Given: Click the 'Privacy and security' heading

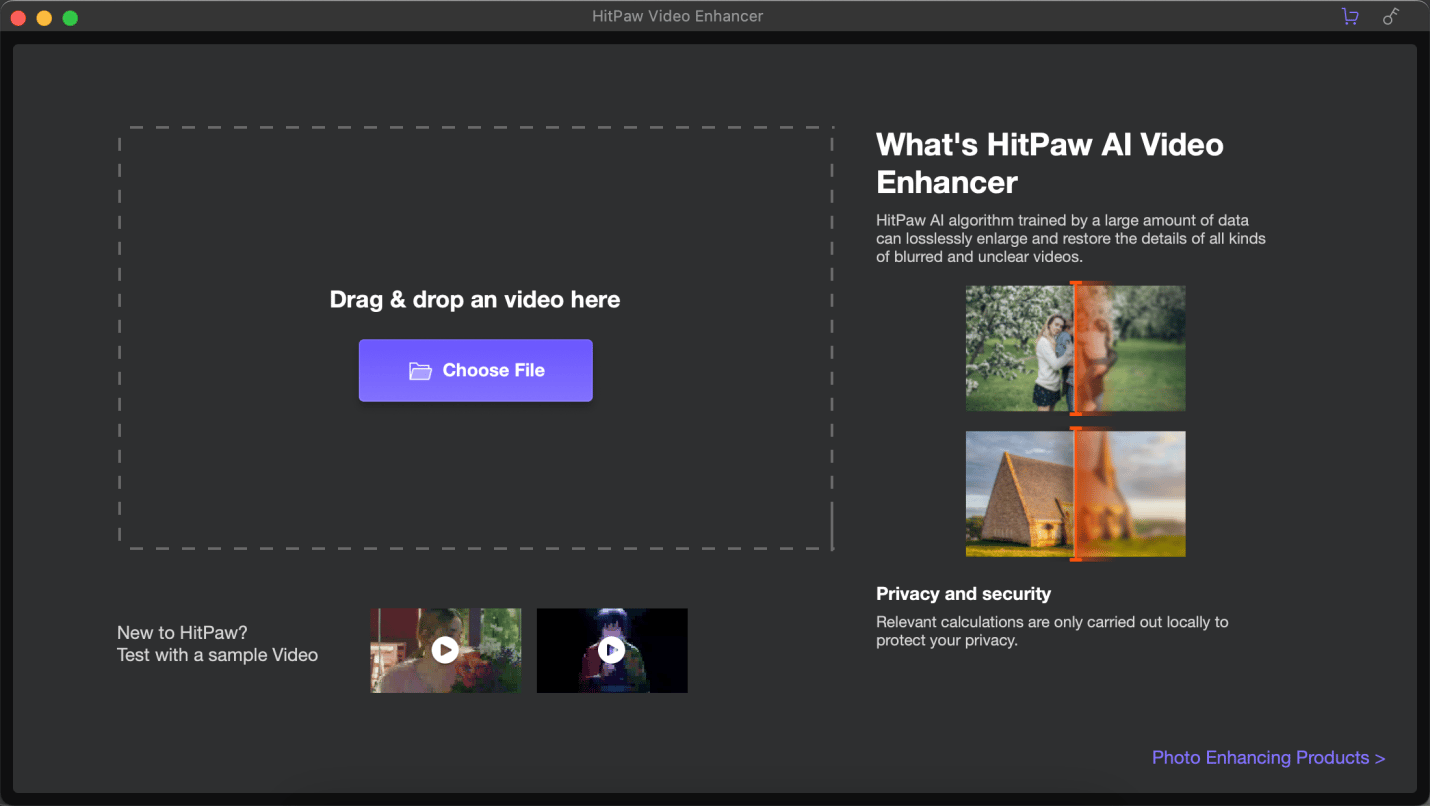Looking at the screenshot, I should pyautogui.click(x=963, y=594).
